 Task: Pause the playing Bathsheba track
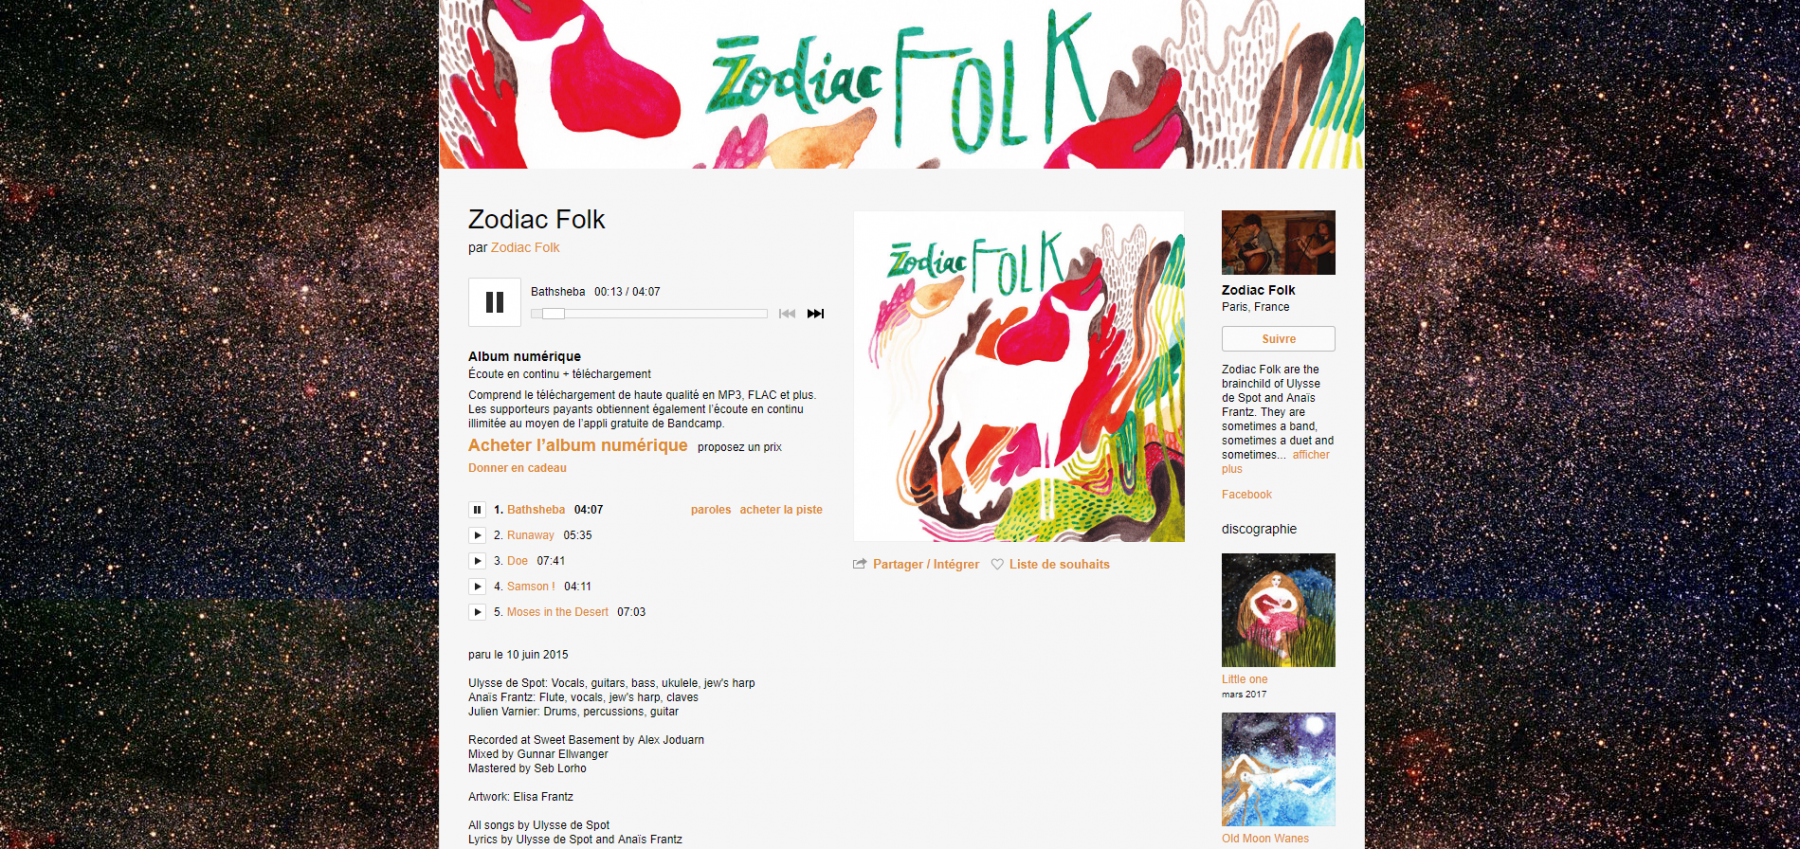point(494,302)
